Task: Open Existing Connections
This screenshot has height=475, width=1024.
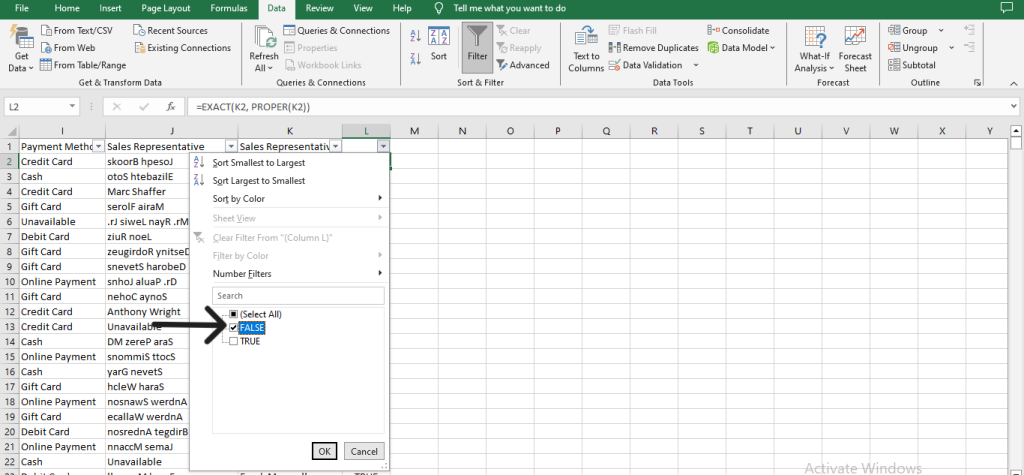Action: 182,48
